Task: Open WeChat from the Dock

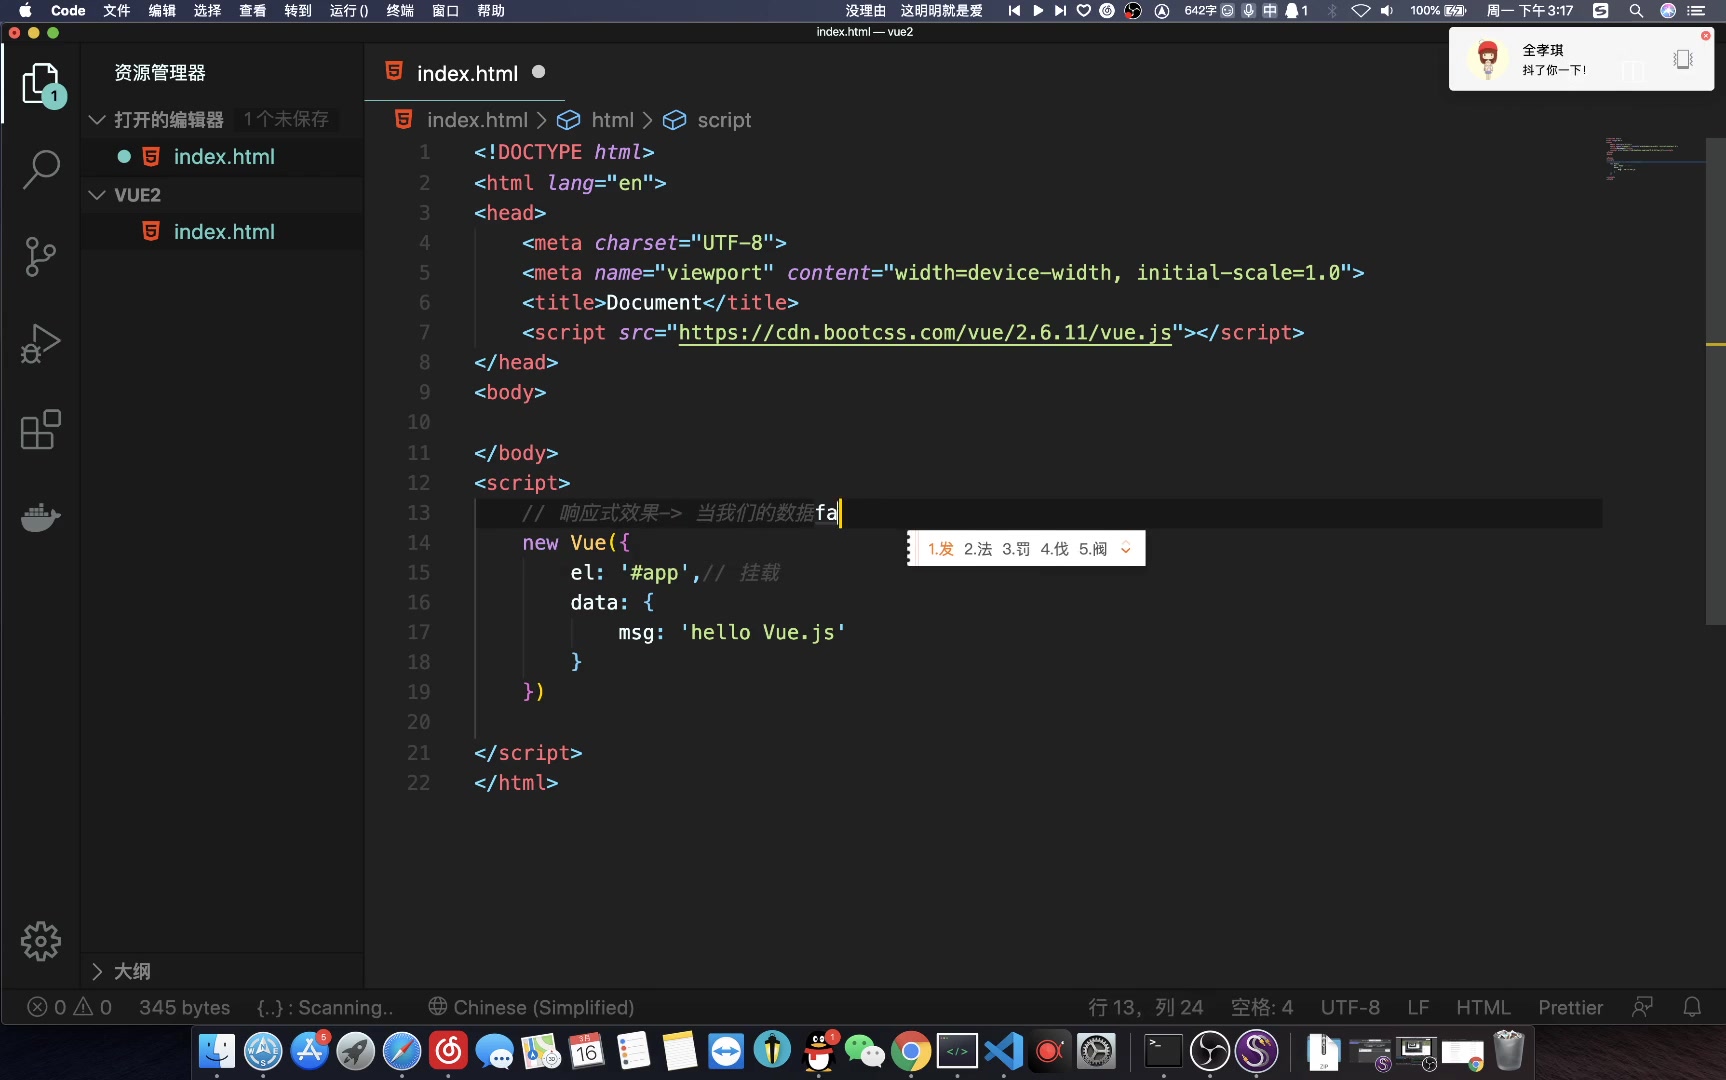Action: [x=864, y=1052]
